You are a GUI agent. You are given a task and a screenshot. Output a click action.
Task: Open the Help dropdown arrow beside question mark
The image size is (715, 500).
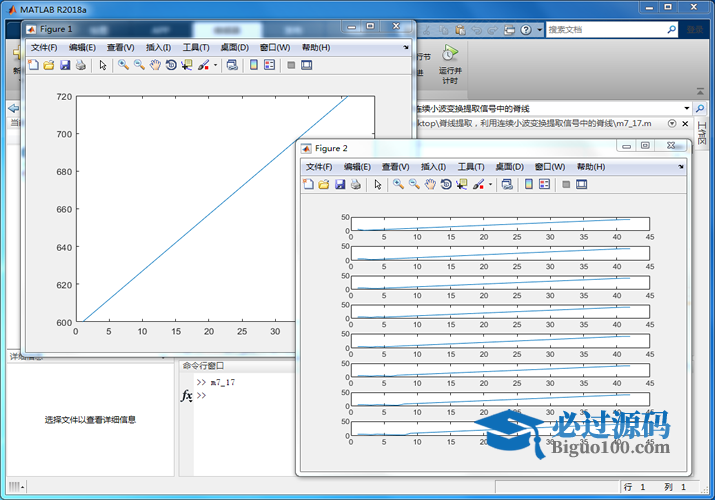click(539, 30)
